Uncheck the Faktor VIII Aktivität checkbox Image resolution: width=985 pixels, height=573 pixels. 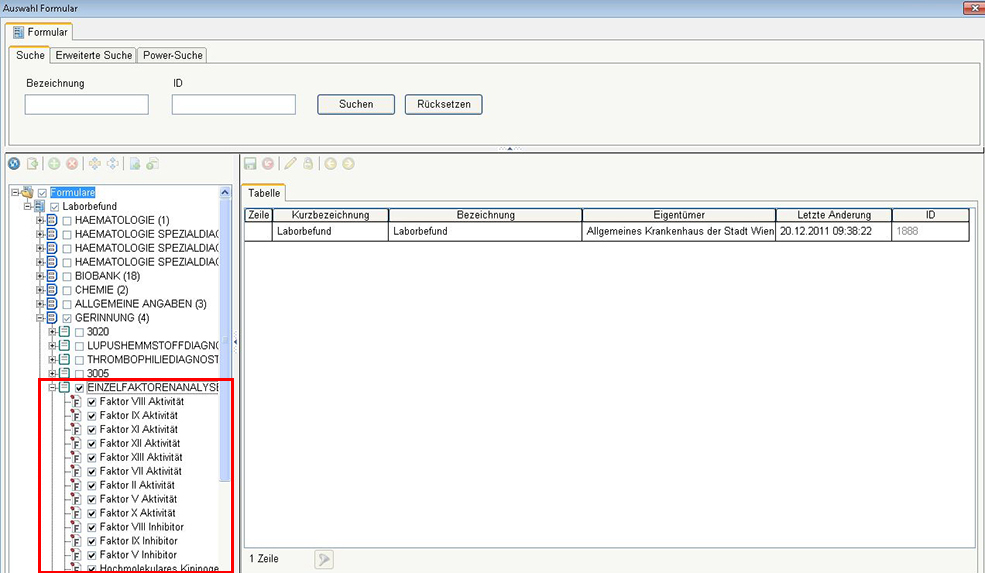pyautogui.click(x=92, y=402)
